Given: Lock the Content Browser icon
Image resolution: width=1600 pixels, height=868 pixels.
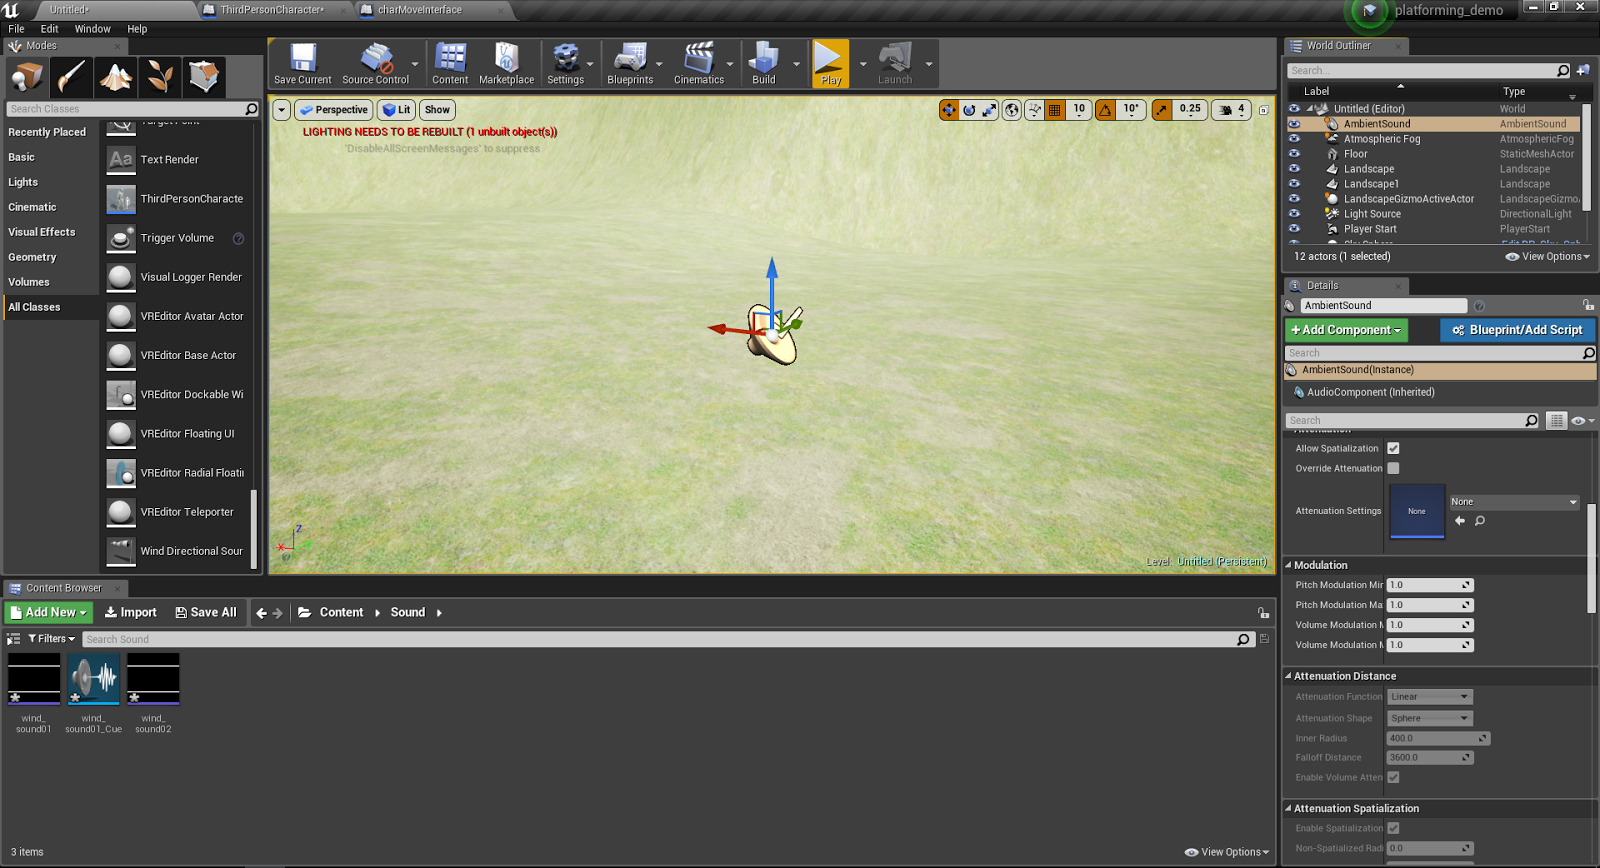Looking at the screenshot, I should (1263, 613).
